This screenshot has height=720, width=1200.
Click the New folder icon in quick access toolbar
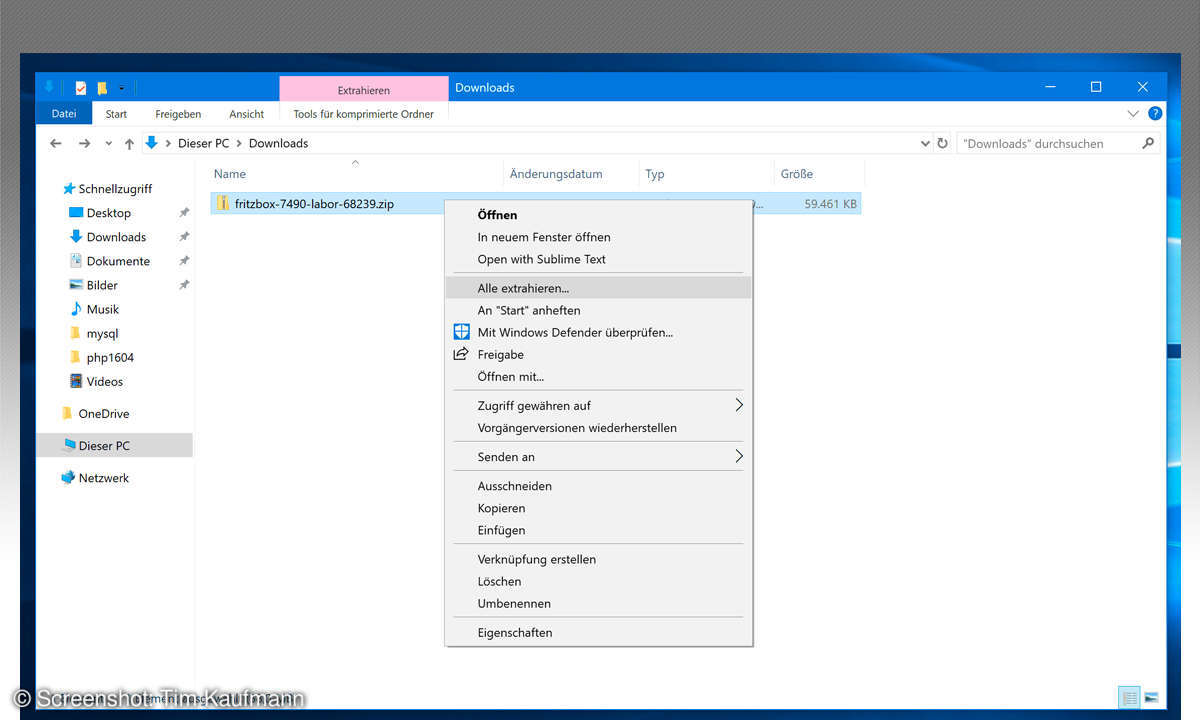point(102,88)
